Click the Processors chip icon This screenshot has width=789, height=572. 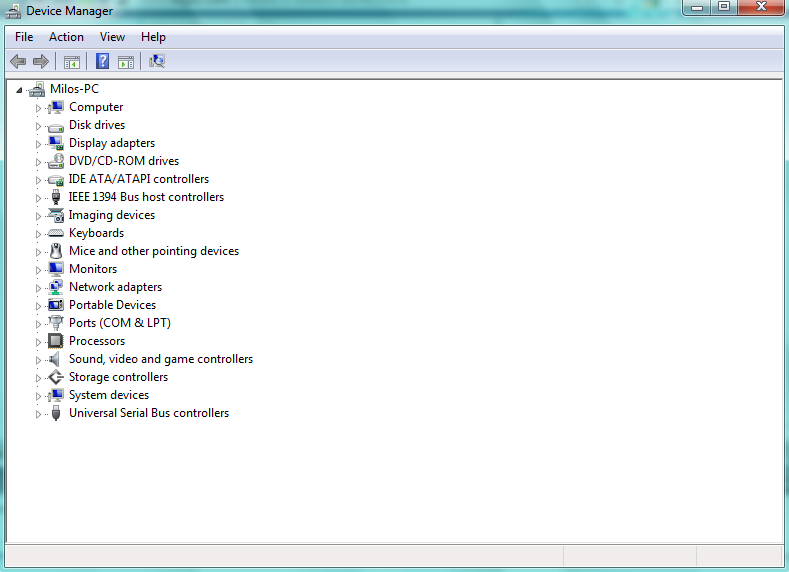[56, 341]
